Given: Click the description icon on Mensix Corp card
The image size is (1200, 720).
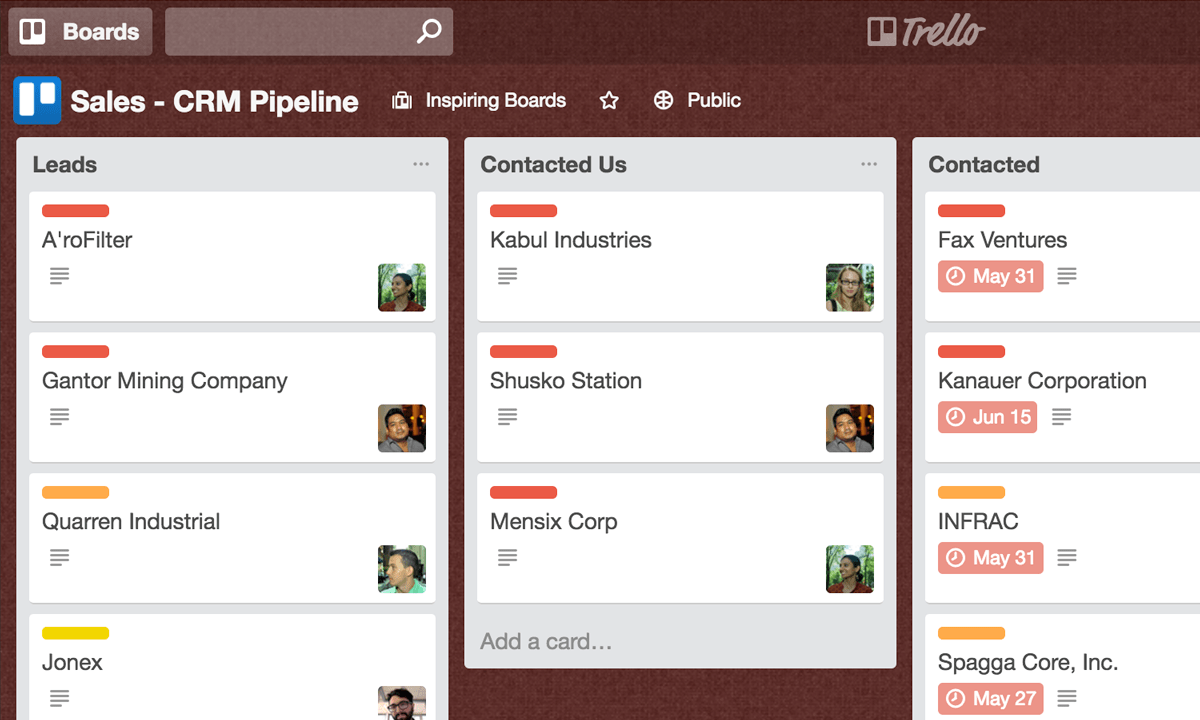Looking at the screenshot, I should [x=508, y=556].
